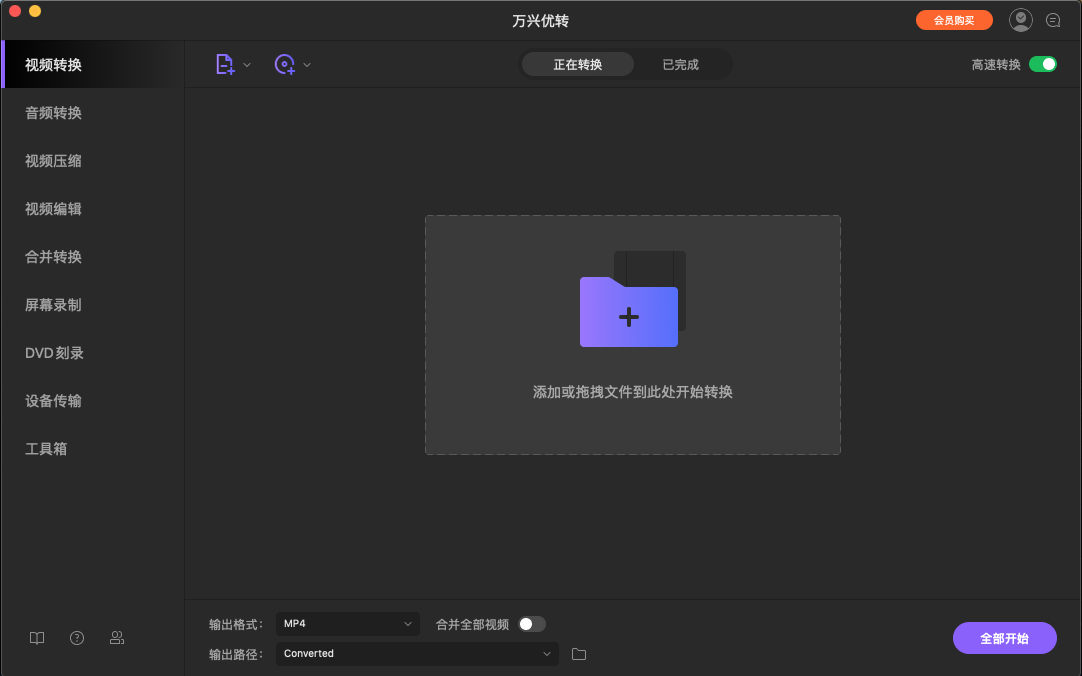Click the load DVD disc icon
1082x676 pixels.
pos(284,63)
